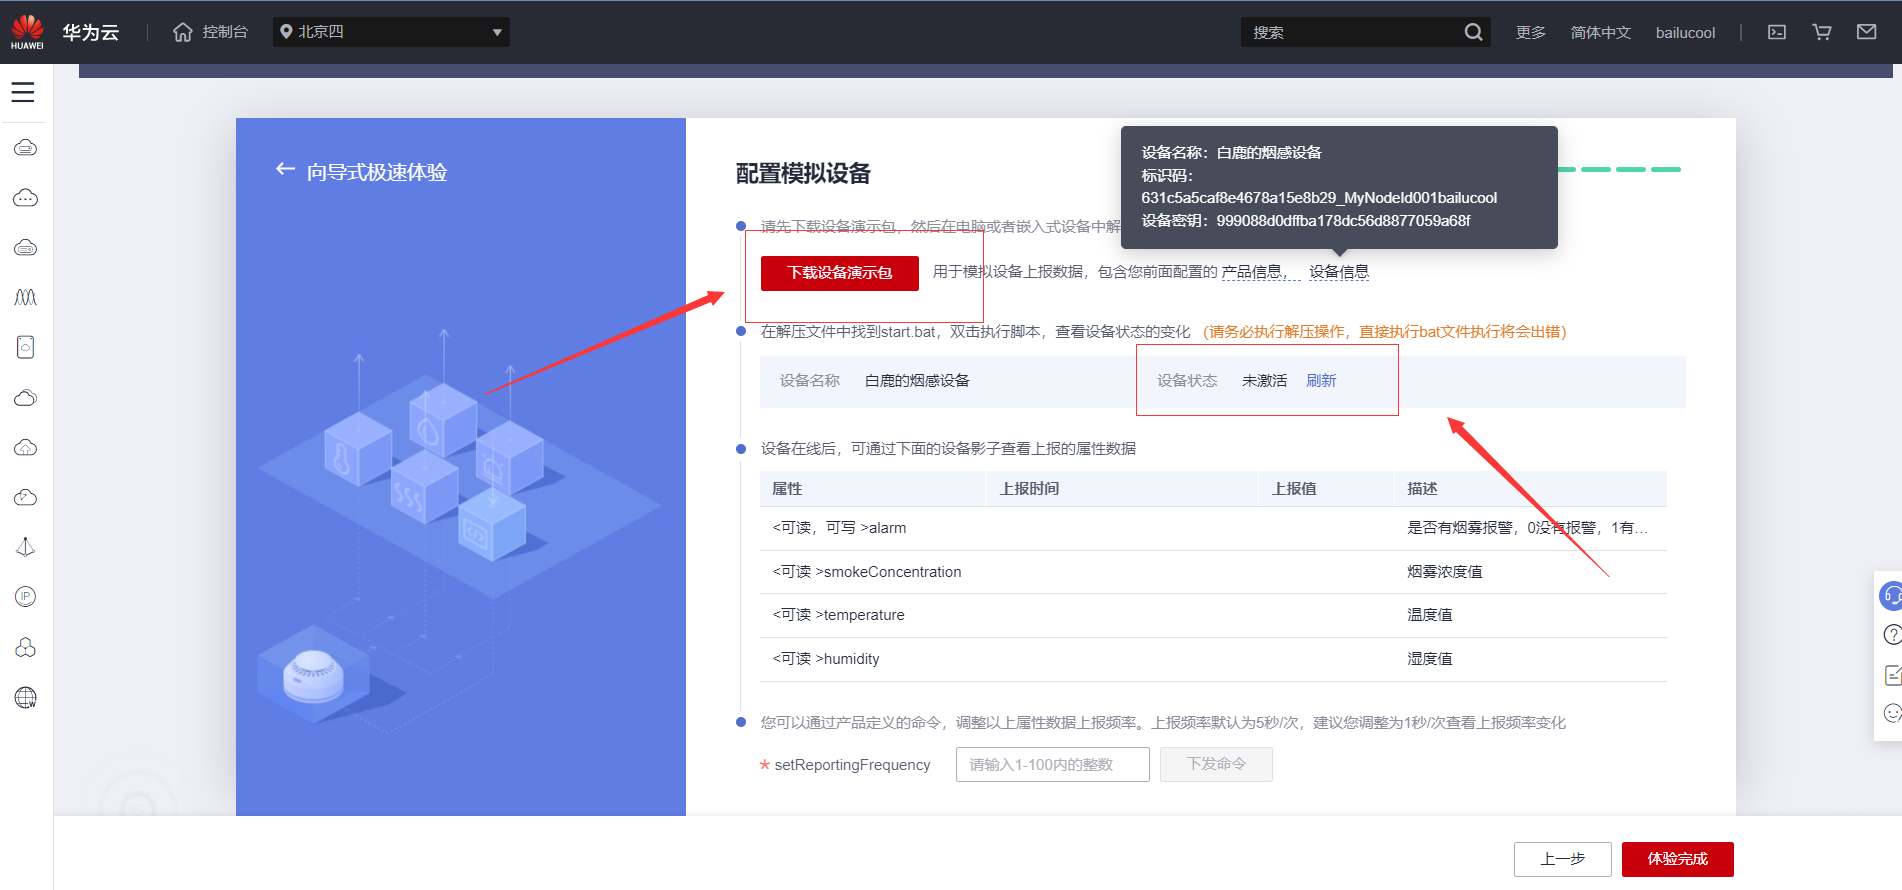
Task: Click the 配置模拟设备 heading
Action: coord(803,173)
